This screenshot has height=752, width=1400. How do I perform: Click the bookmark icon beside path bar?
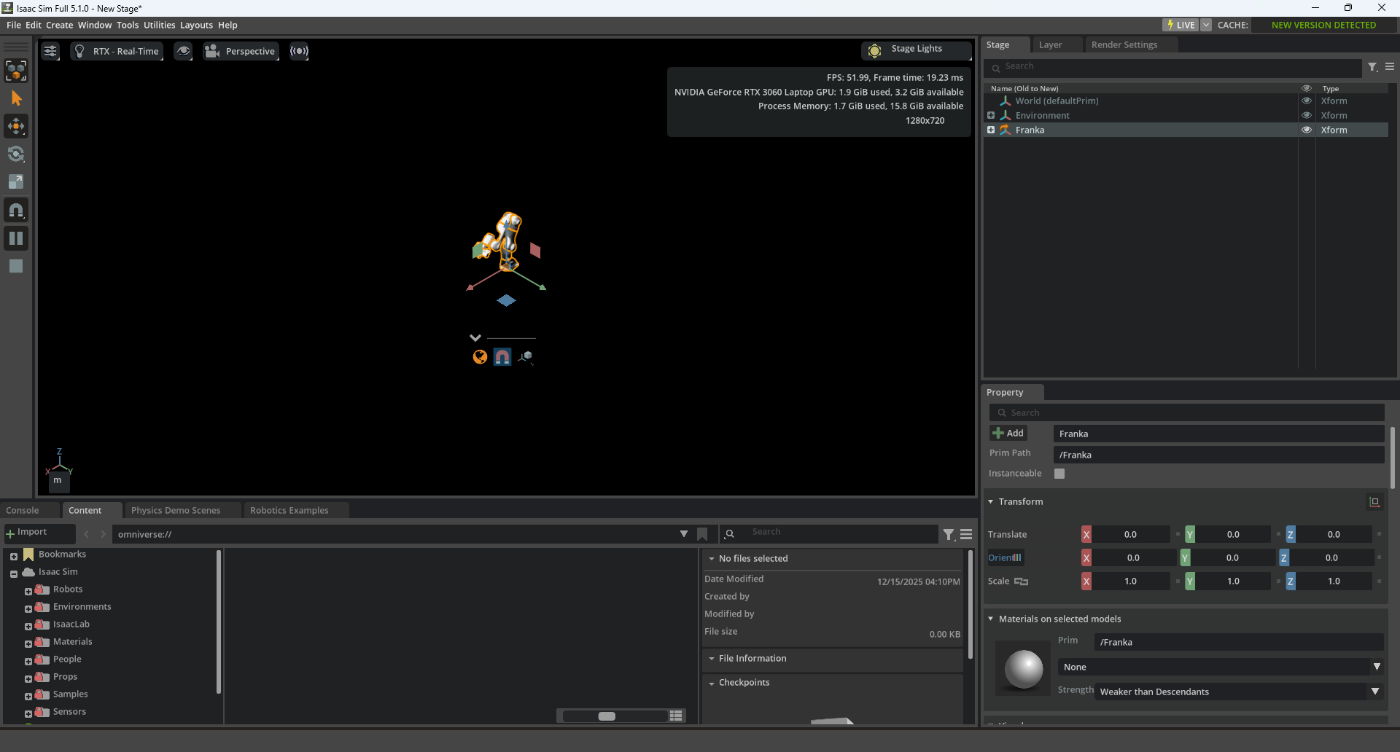pos(702,534)
